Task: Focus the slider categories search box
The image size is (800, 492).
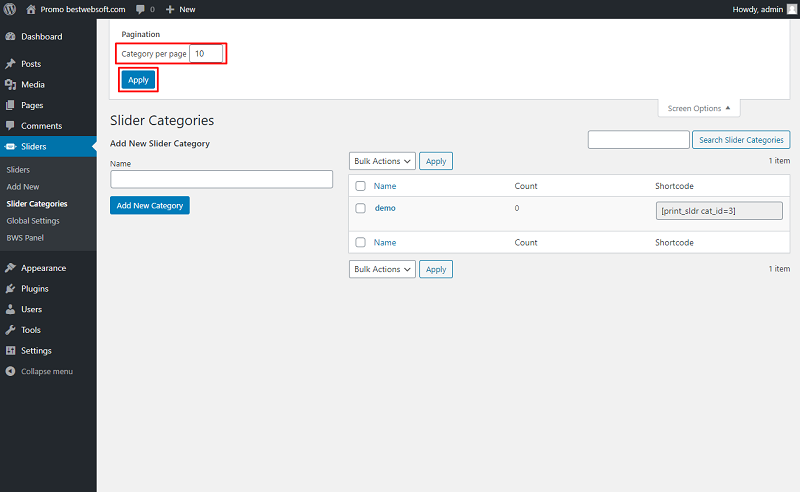Action: click(638, 140)
